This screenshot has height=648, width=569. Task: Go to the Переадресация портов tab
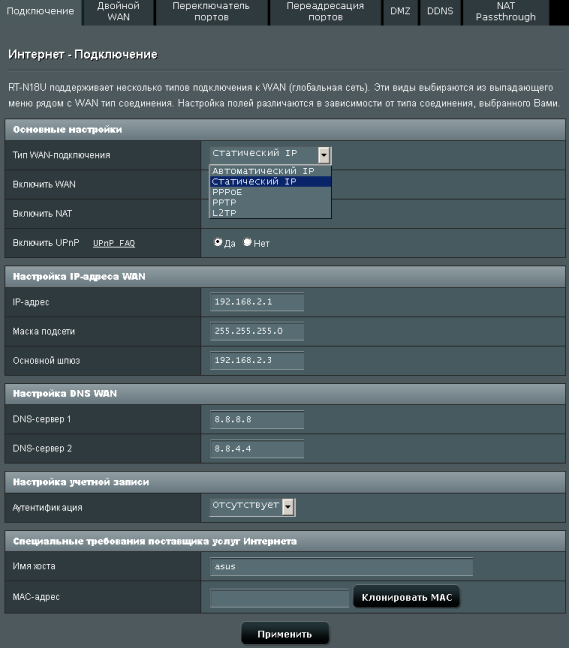(x=325, y=12)
